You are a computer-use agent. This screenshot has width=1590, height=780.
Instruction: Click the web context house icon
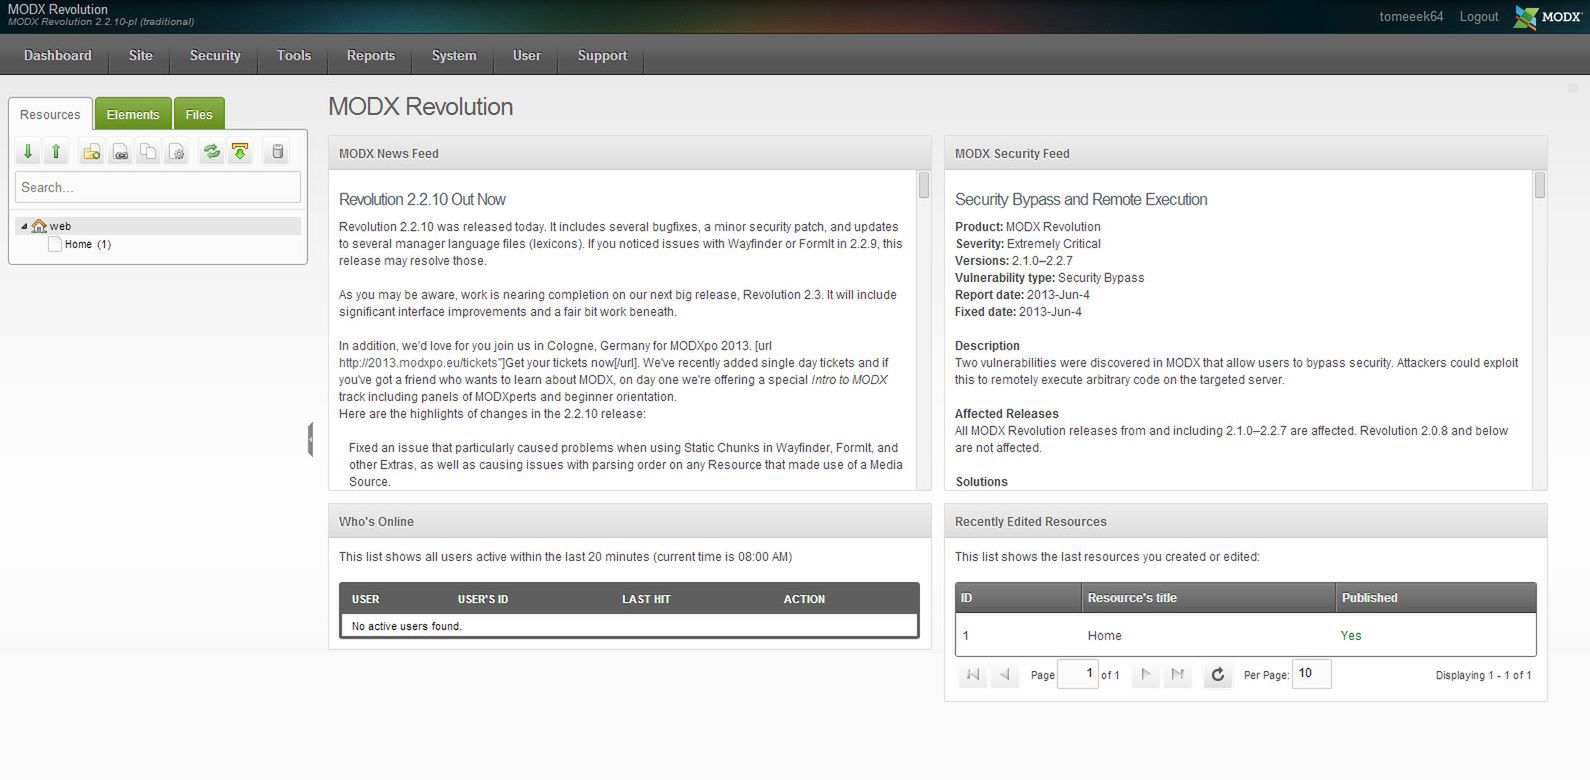coord(39,226)
